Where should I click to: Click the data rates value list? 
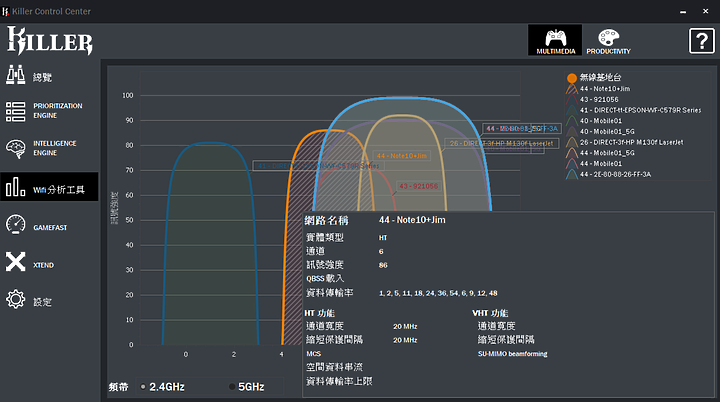click(438, 293)
